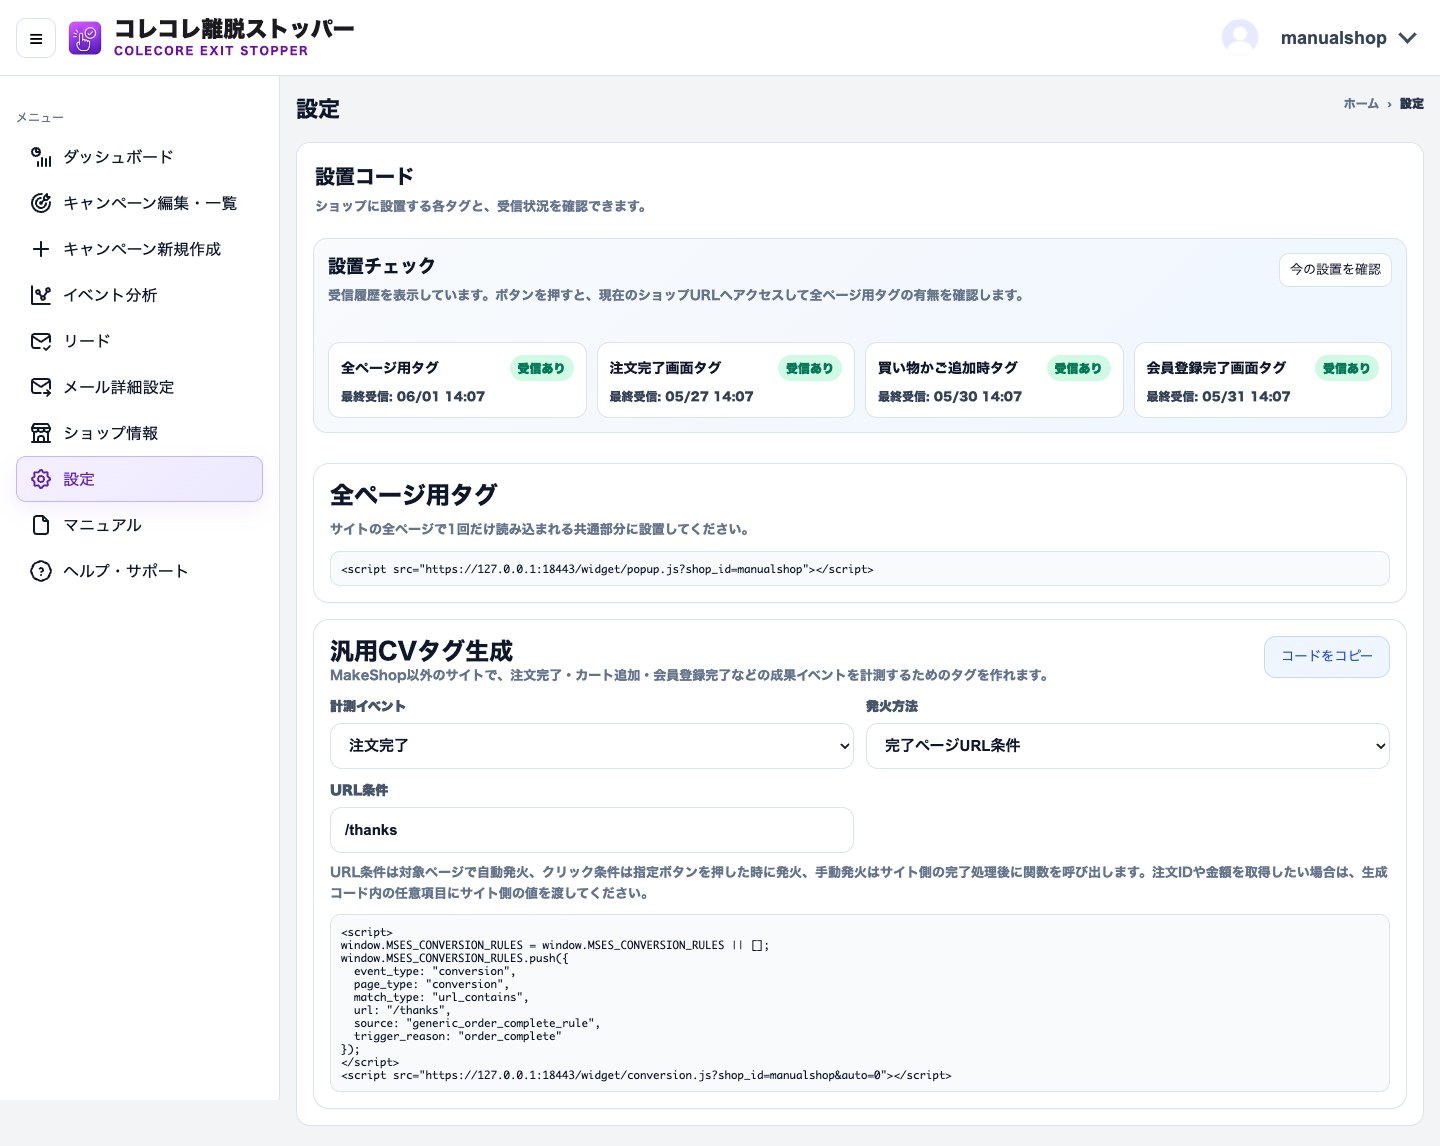Open the リード page

(139, 341)
